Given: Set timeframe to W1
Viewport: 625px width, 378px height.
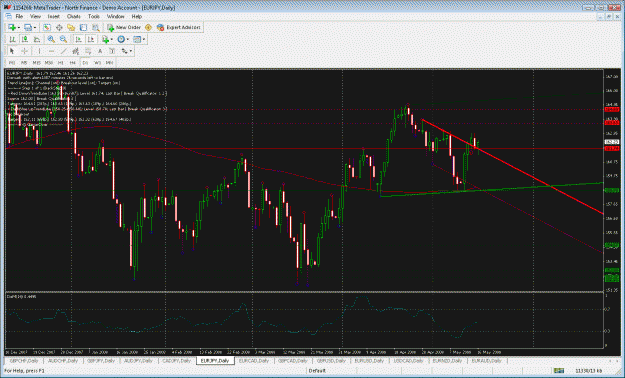Looking at the screenshot, I should click(x=97, y=63).
